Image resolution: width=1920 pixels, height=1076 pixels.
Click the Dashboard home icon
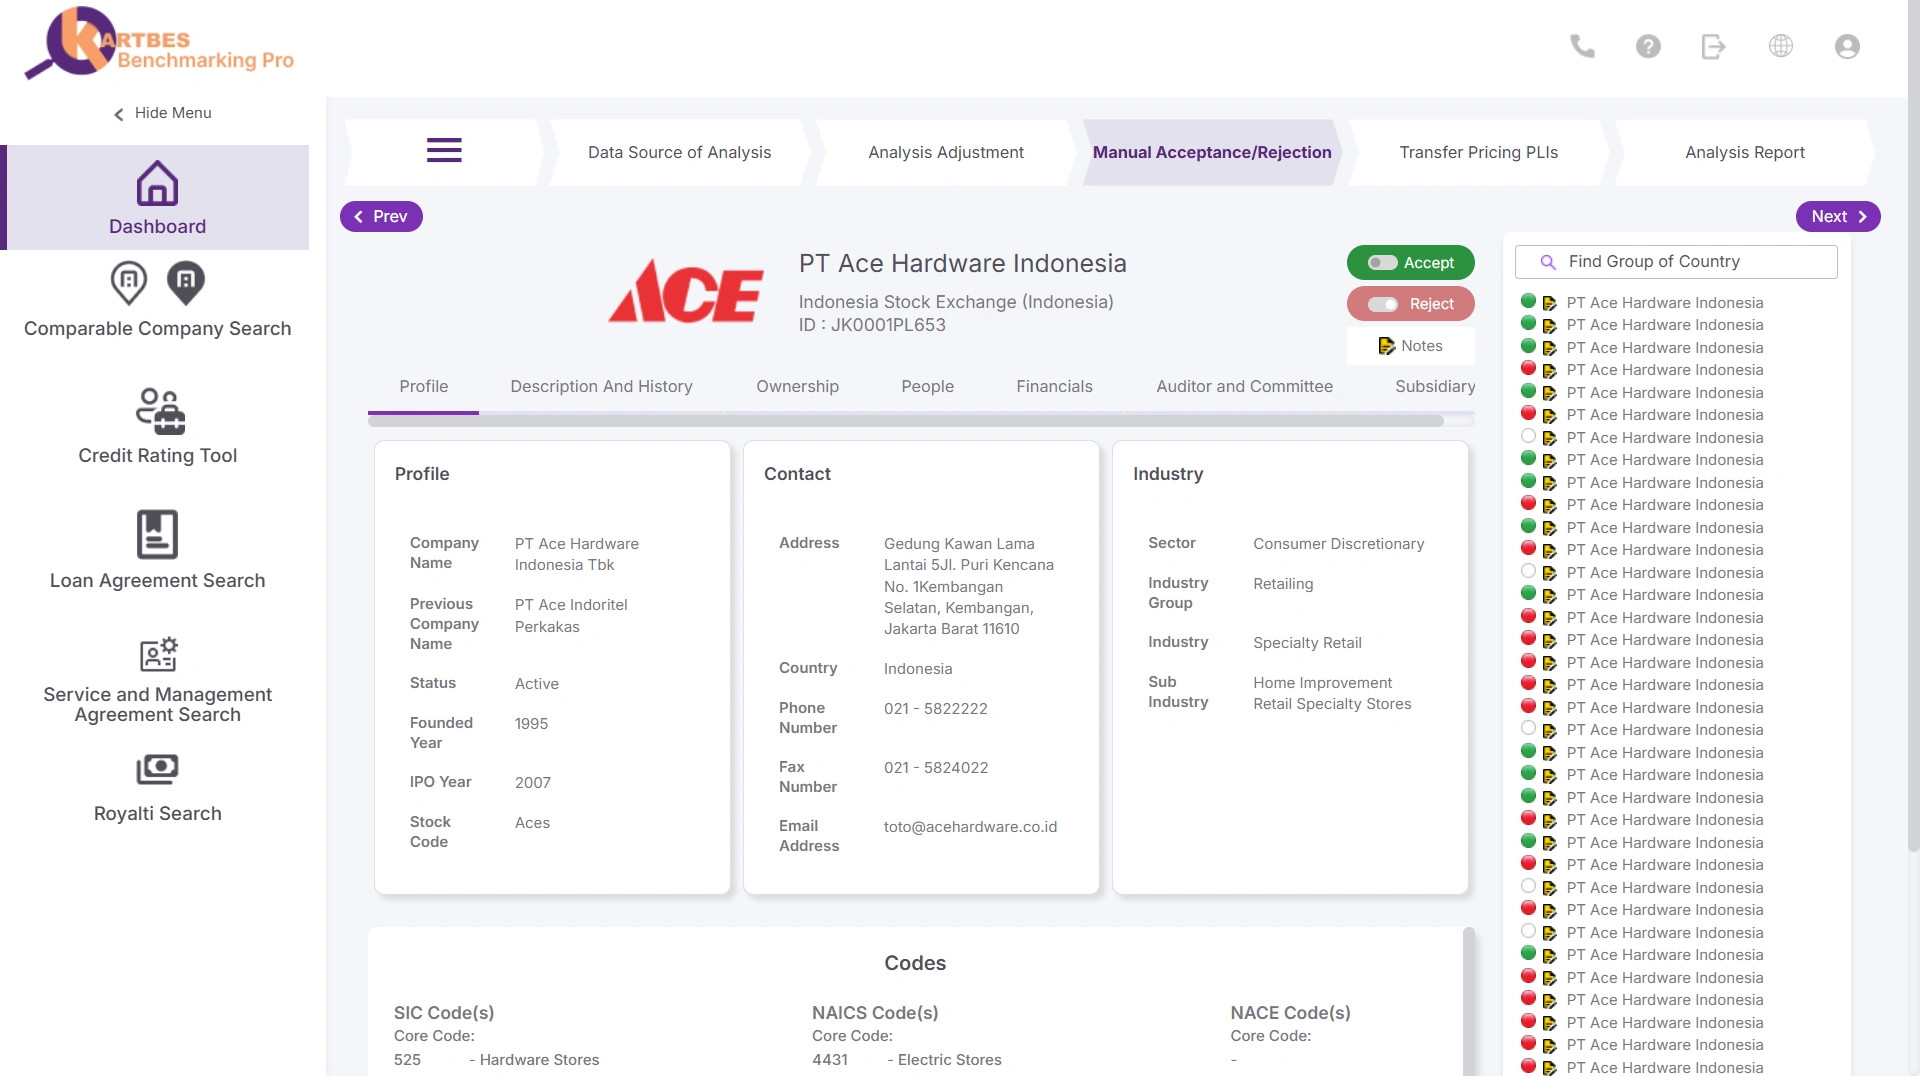coord(157,183)
